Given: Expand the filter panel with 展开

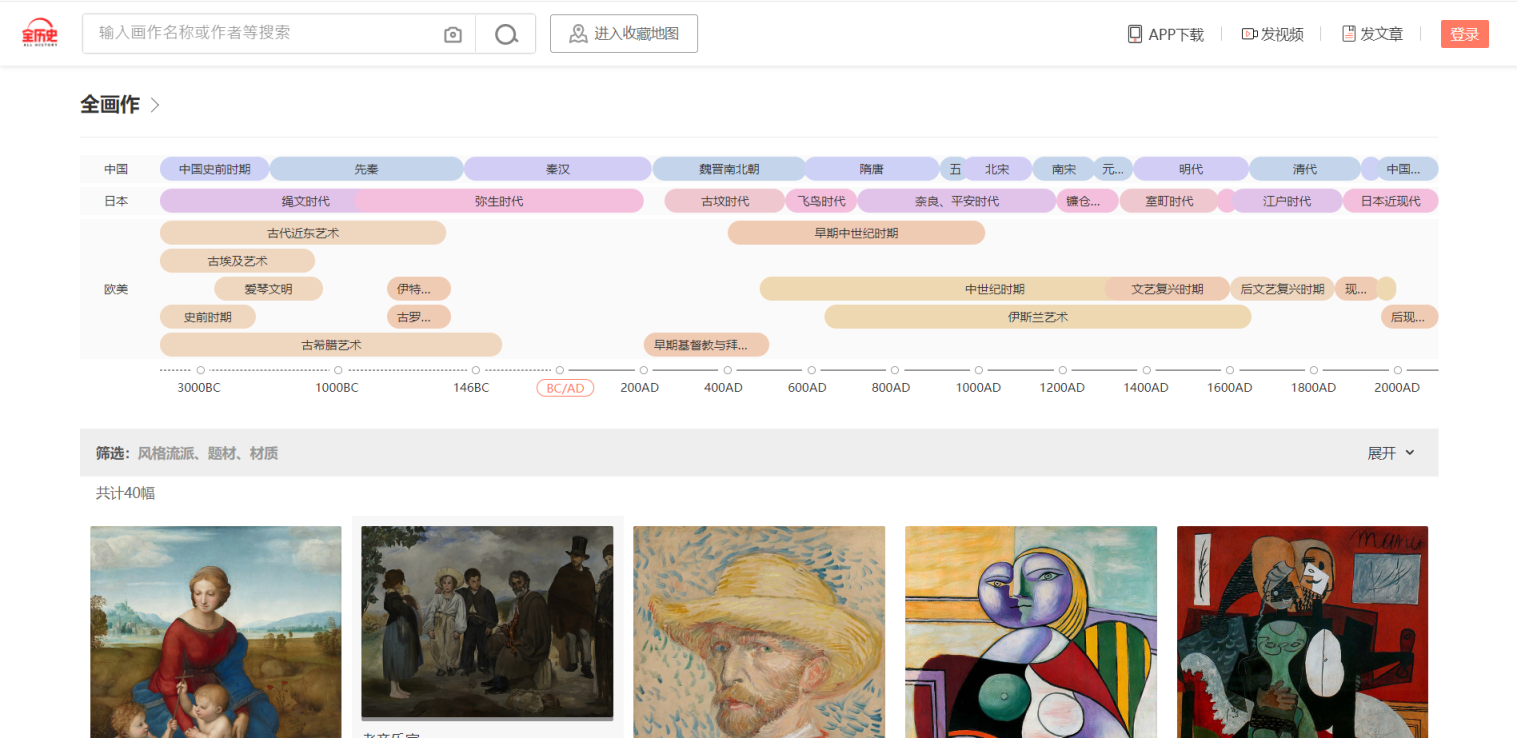Looking at the screenshot, I should click(x=1391, y=453).
